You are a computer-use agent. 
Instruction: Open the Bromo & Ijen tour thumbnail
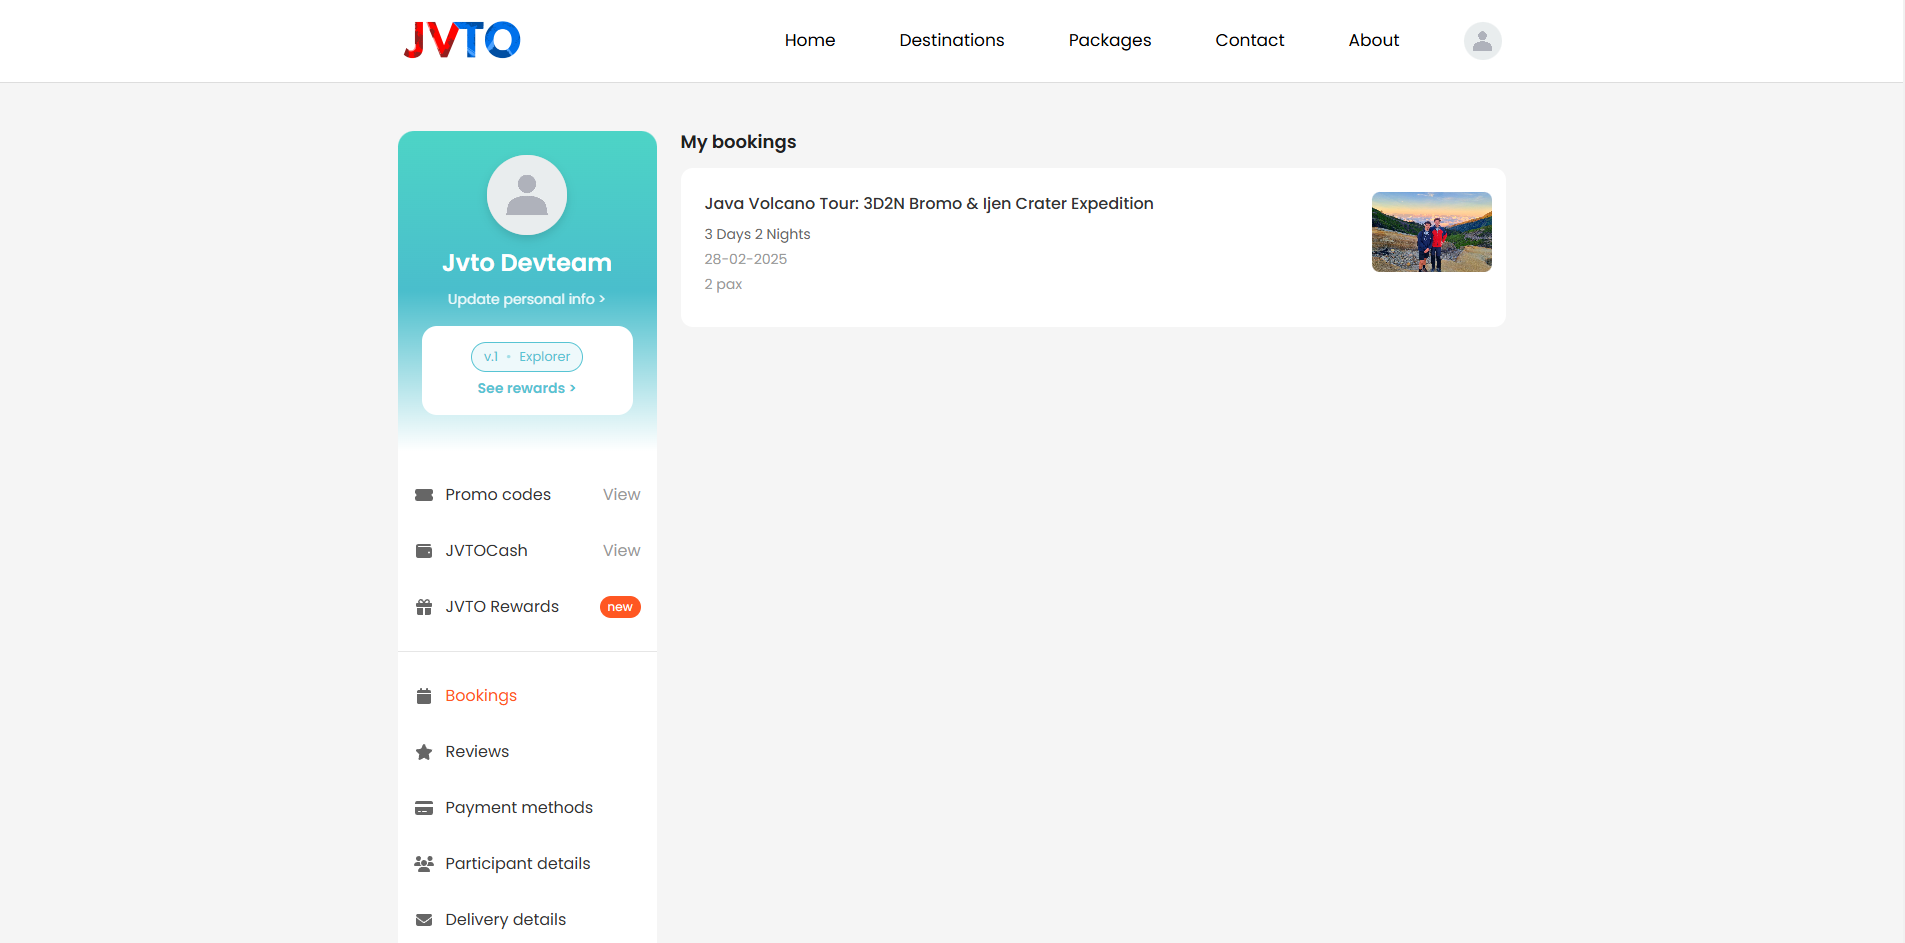(1431, 232)
